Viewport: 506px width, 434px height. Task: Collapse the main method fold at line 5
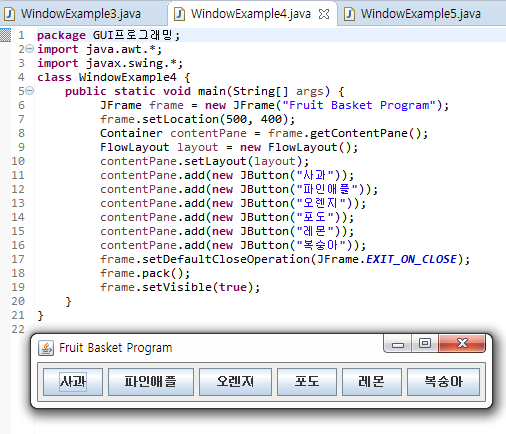[30, 91]
